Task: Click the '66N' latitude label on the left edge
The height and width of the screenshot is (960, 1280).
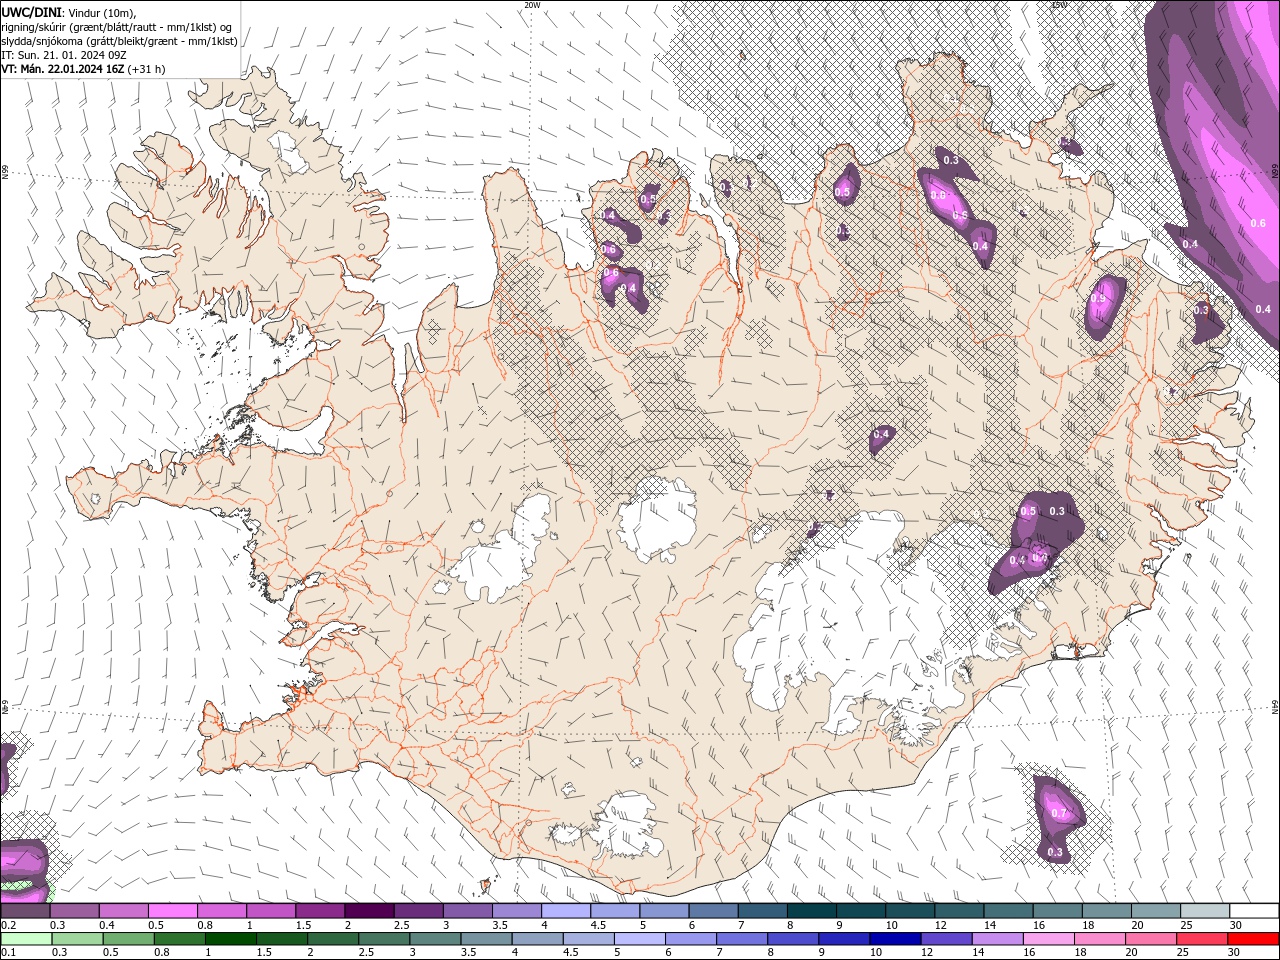Action: 5,173
